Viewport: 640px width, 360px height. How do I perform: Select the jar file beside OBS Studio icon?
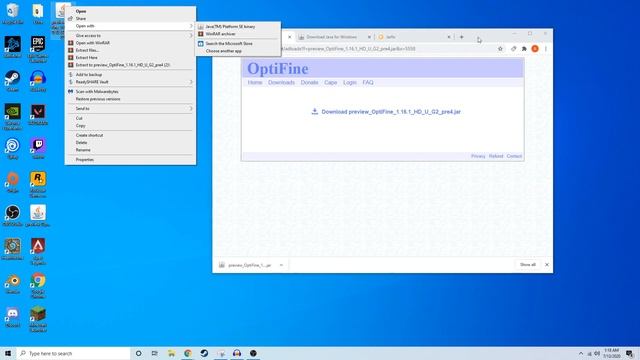tap(38, 216)
